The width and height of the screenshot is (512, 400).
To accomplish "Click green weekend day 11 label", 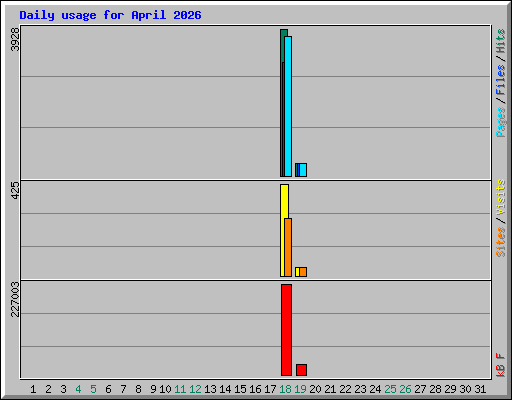I will 180,389.
